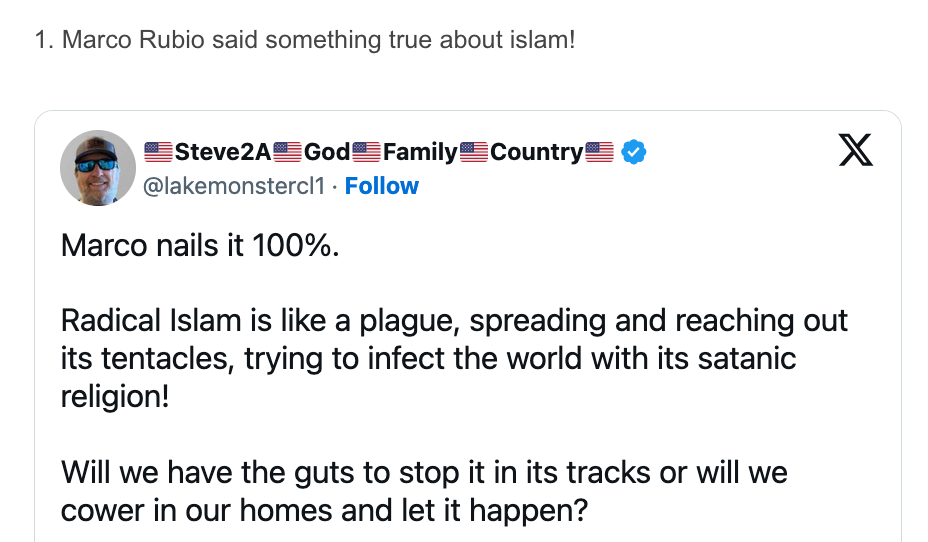Click the 'Marco nails it 100%.' line
Viewport: 928px width, 542px height.
200,245
